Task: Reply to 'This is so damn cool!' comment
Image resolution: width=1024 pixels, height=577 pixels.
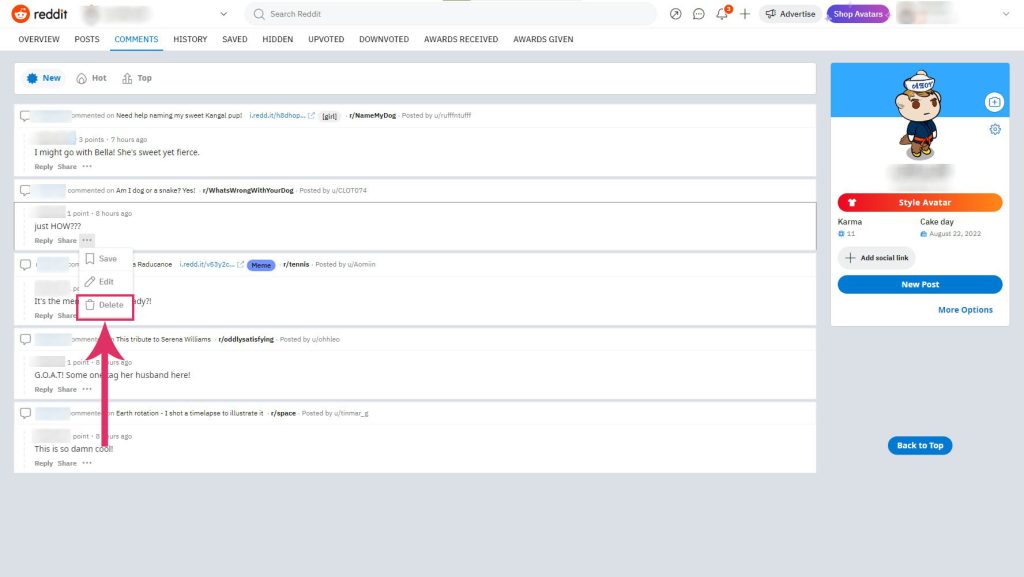Action: point(44,463)
